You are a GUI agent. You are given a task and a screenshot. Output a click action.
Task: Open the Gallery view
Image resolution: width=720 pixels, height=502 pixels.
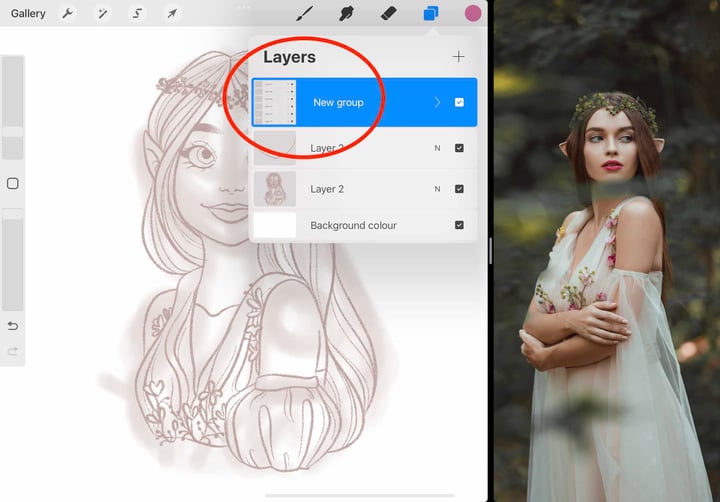tap(28, 13)
